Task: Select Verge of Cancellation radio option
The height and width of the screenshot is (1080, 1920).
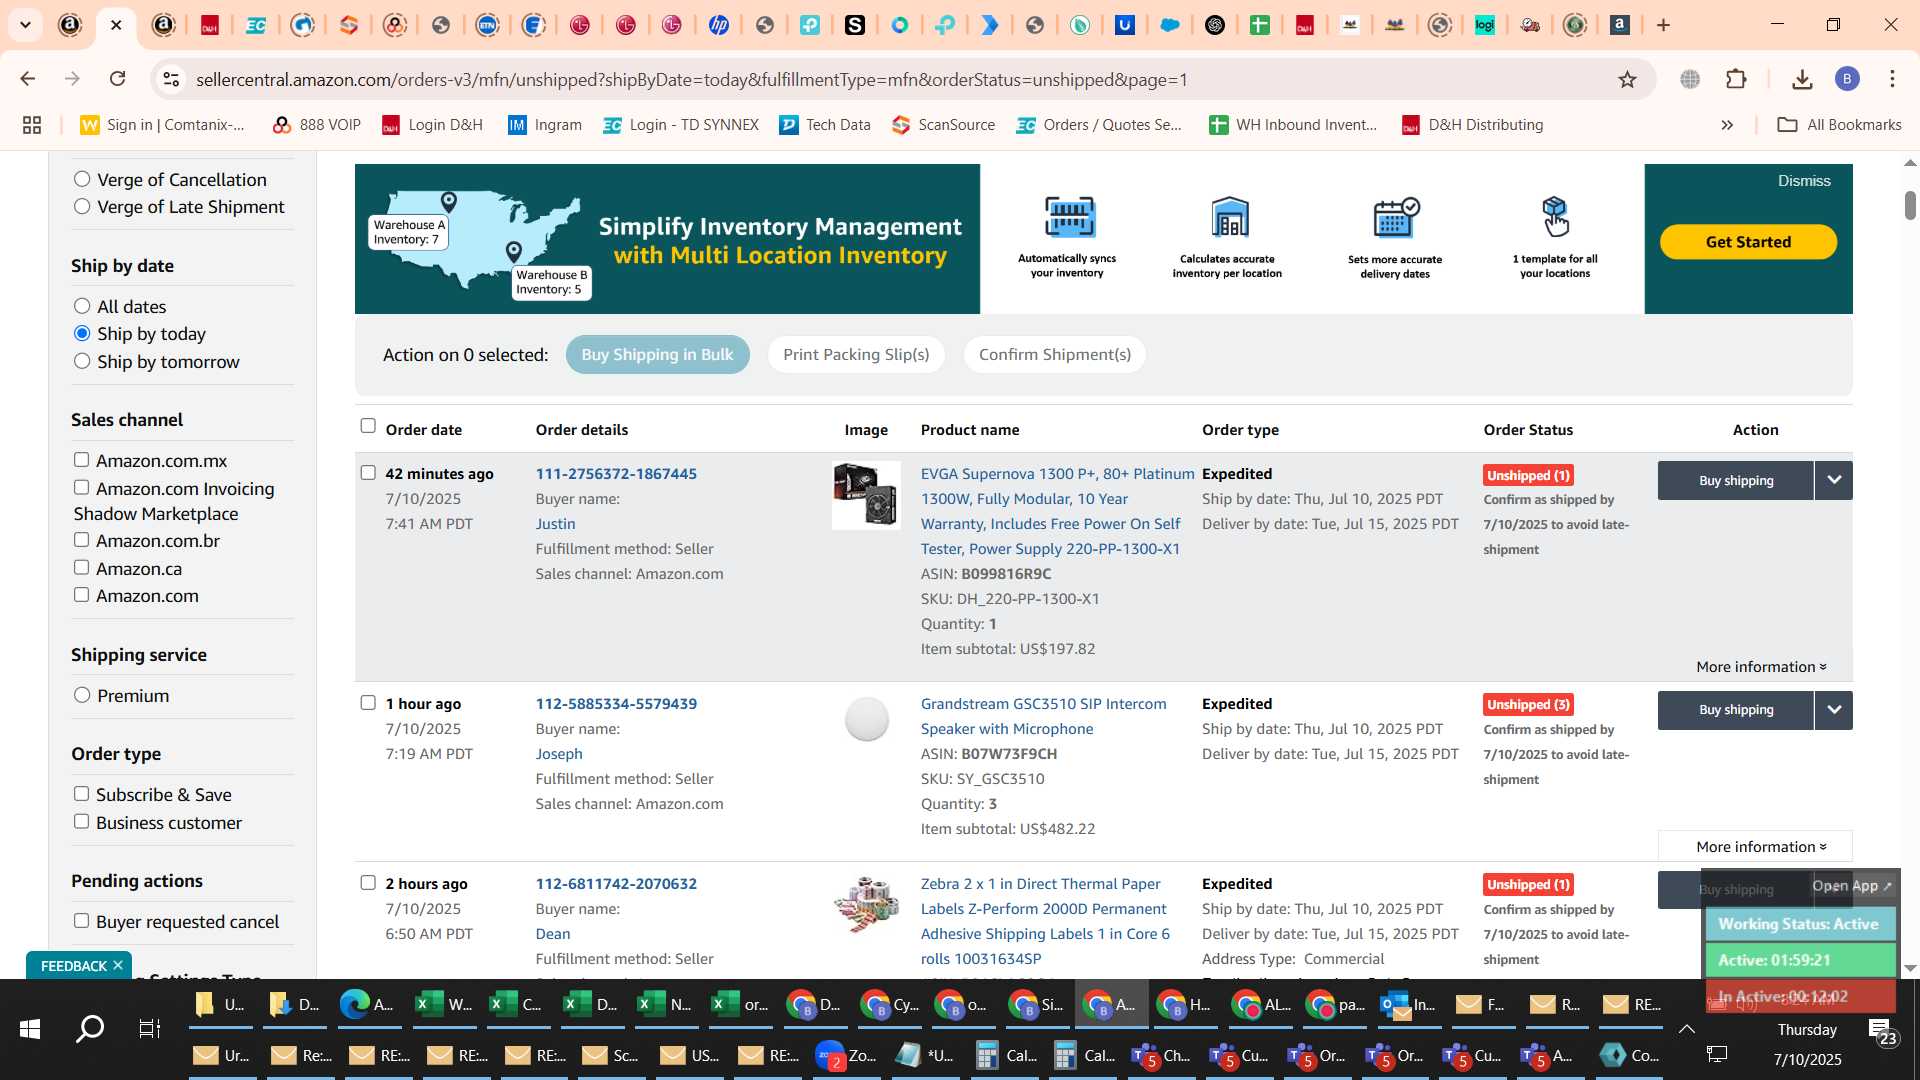Action: (82, 179)
